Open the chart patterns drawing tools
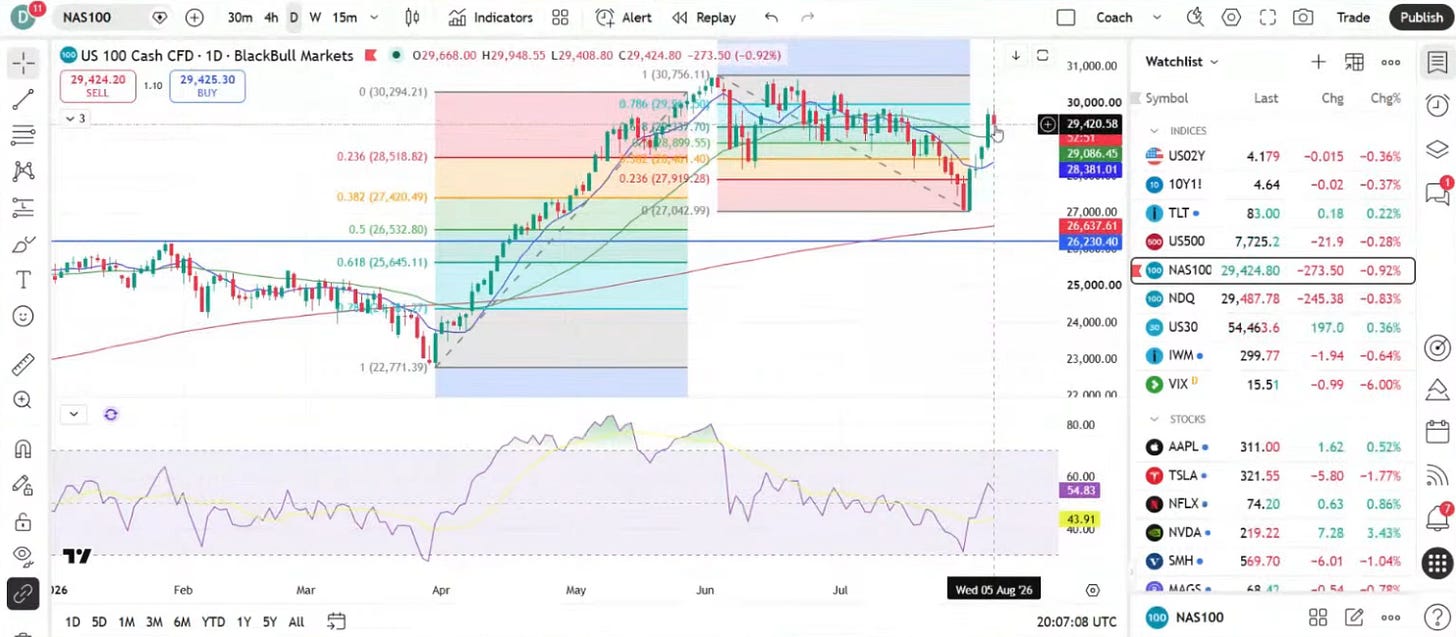1456x637 pixels. point(23,171)
